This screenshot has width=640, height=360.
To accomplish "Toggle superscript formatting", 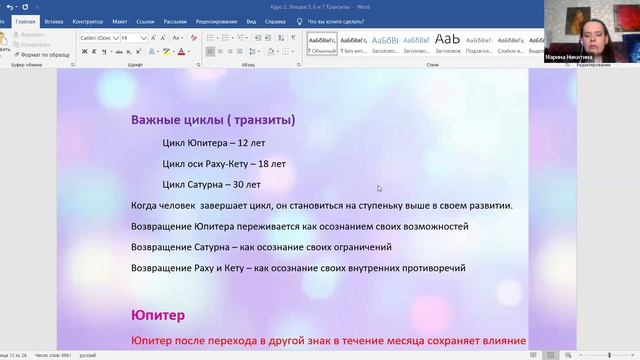I will 138,51.
